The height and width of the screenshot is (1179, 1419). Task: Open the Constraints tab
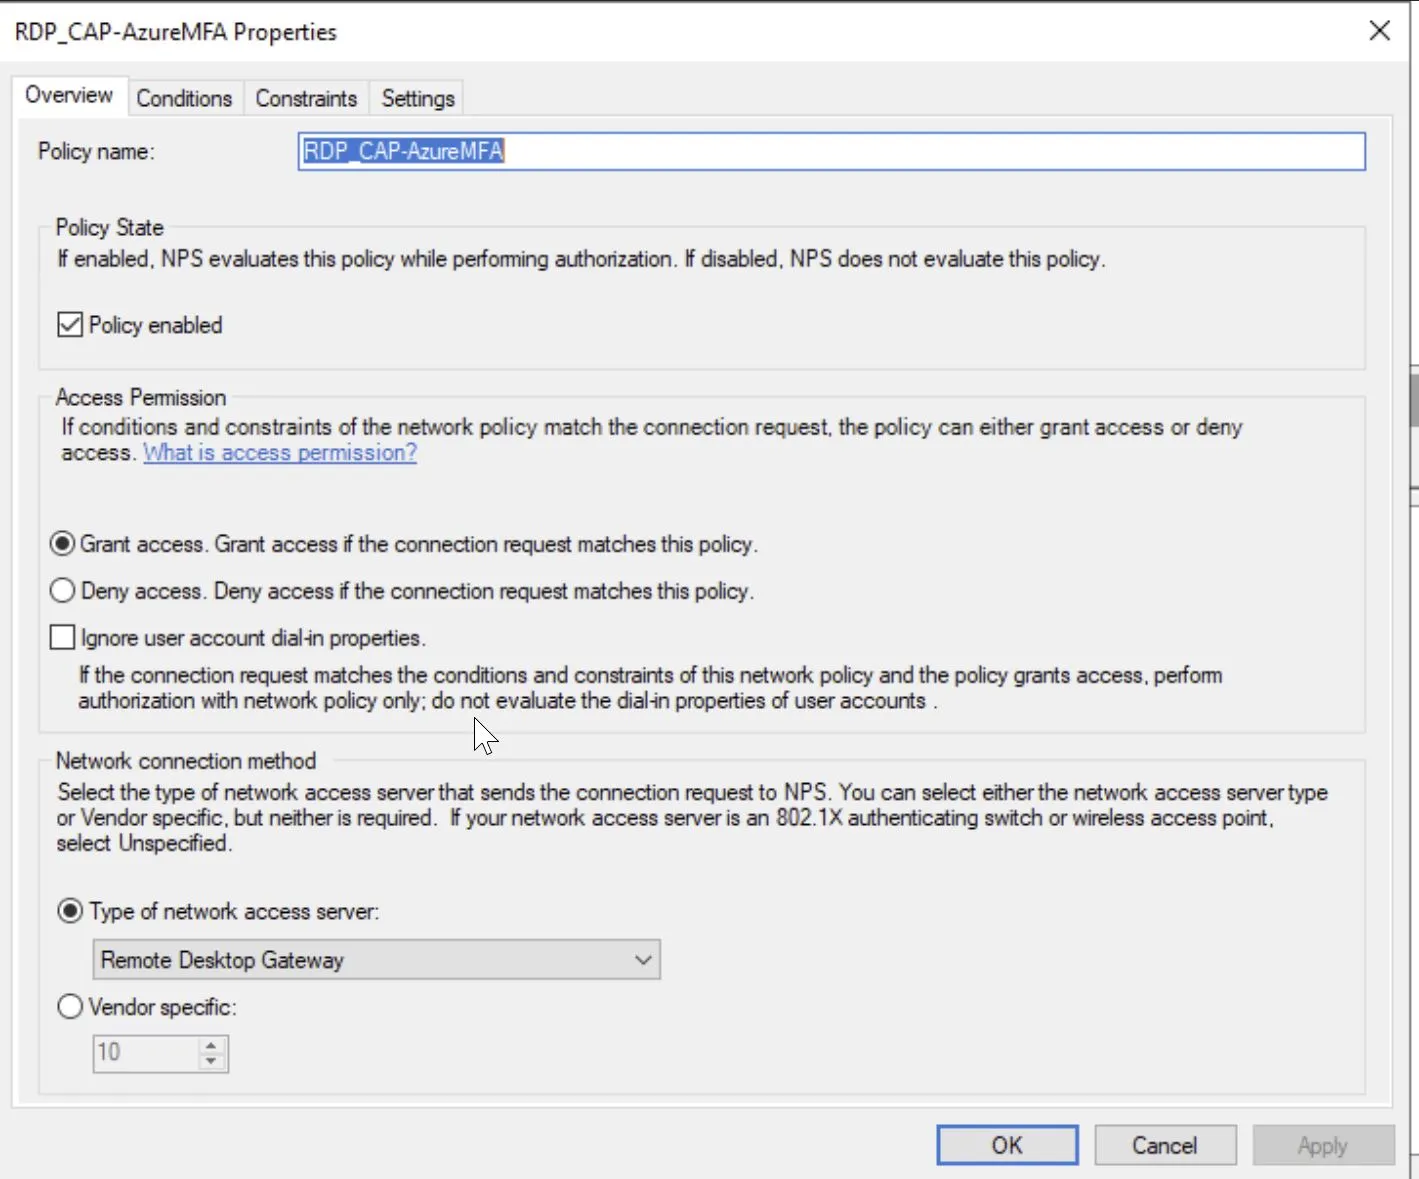[x=306, y=98]
